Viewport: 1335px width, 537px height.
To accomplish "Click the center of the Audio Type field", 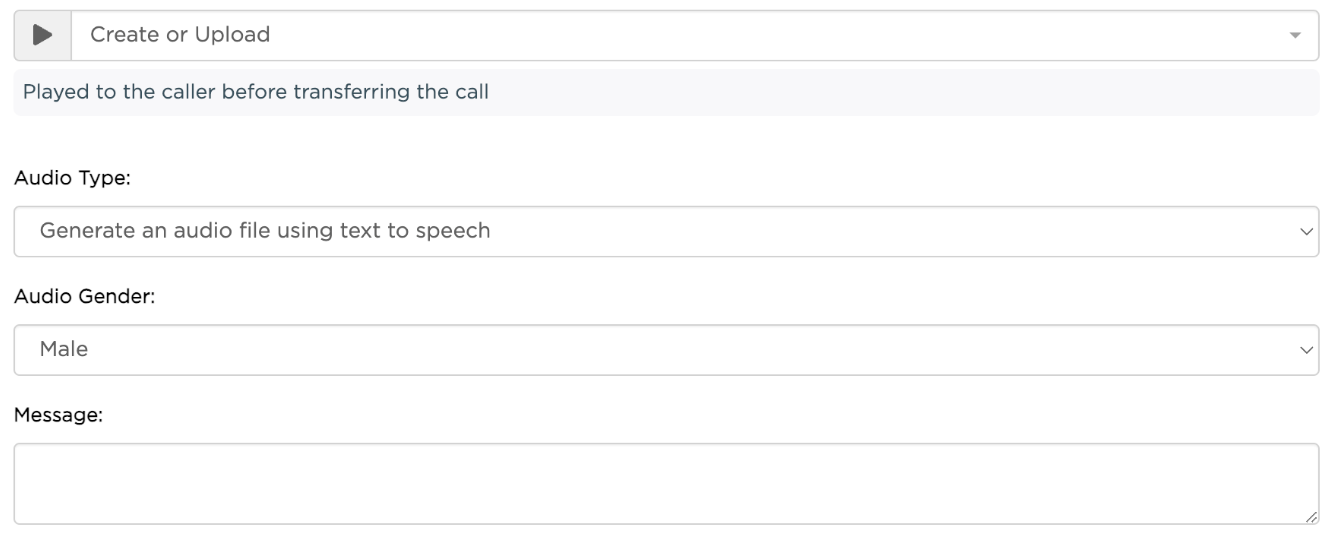I will tap(666, 232).
